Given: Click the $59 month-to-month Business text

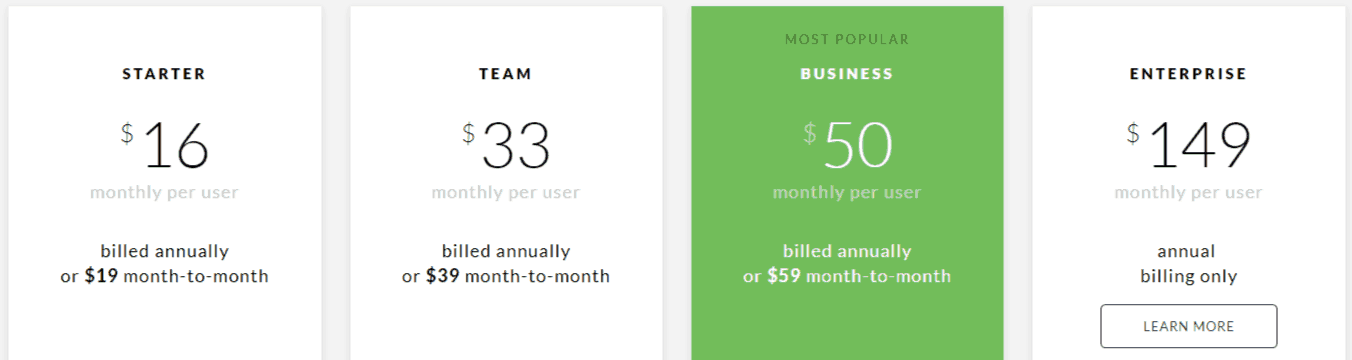Looking at the screenshot, I should 847,276.
